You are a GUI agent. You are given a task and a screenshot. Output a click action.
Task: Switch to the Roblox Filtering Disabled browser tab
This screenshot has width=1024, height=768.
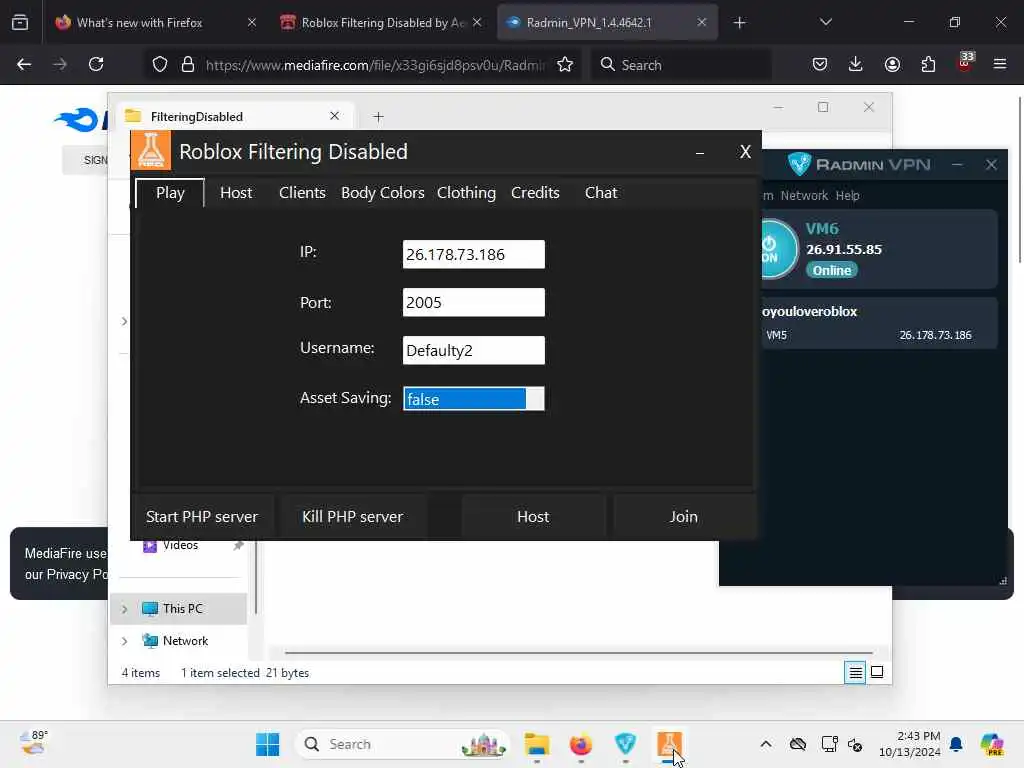[x=382, y=23]
